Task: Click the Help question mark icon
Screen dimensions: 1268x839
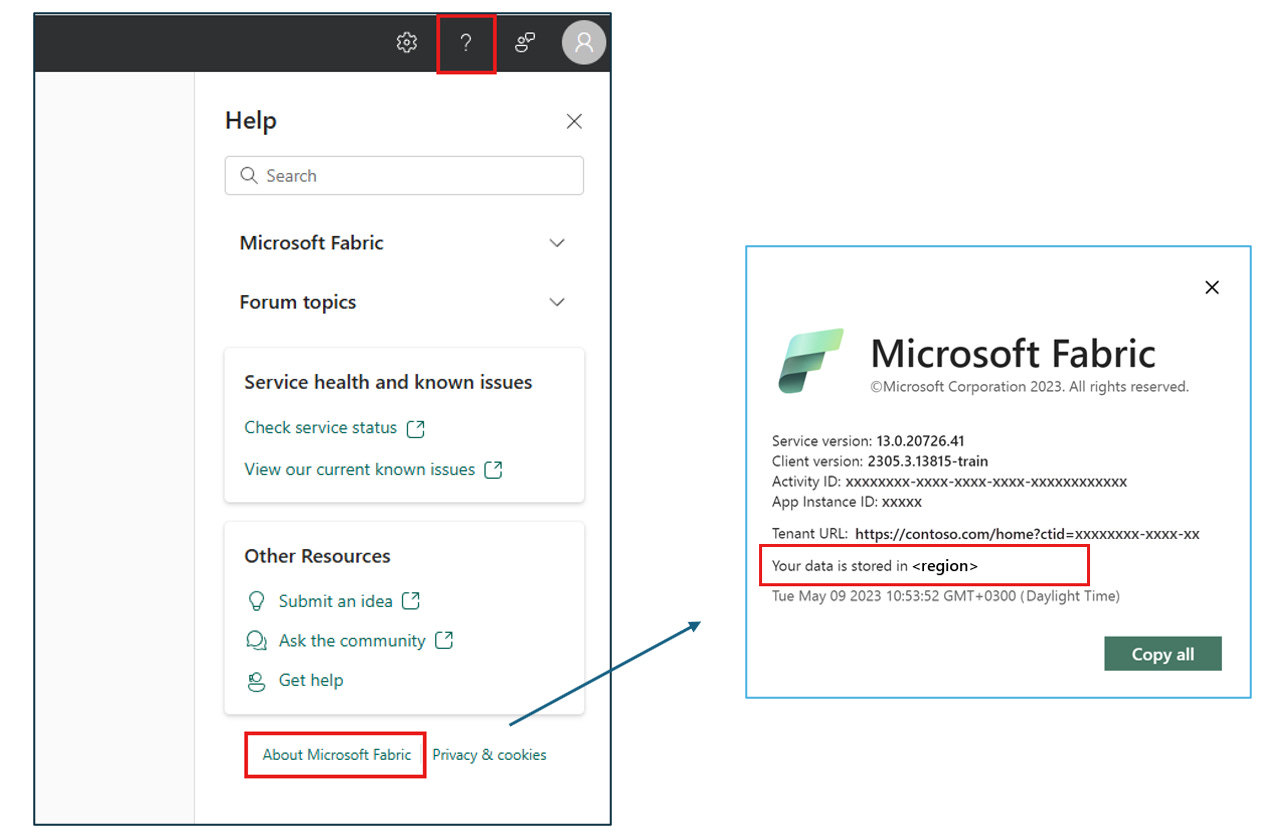Action: point(466,43)
